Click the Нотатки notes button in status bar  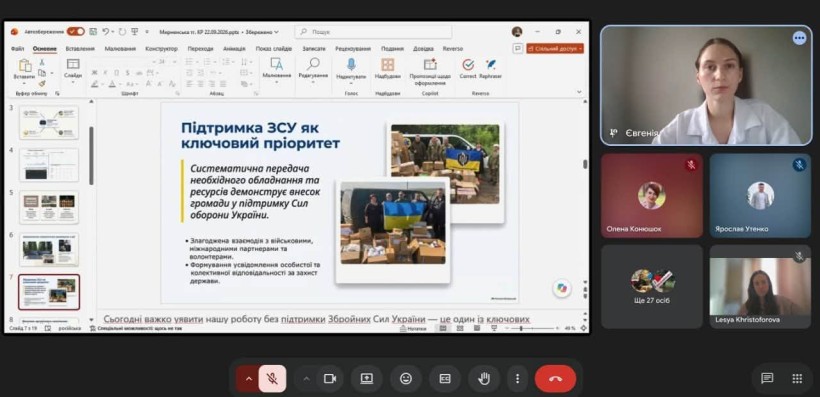pyautogui.click(x=414, y=328)
